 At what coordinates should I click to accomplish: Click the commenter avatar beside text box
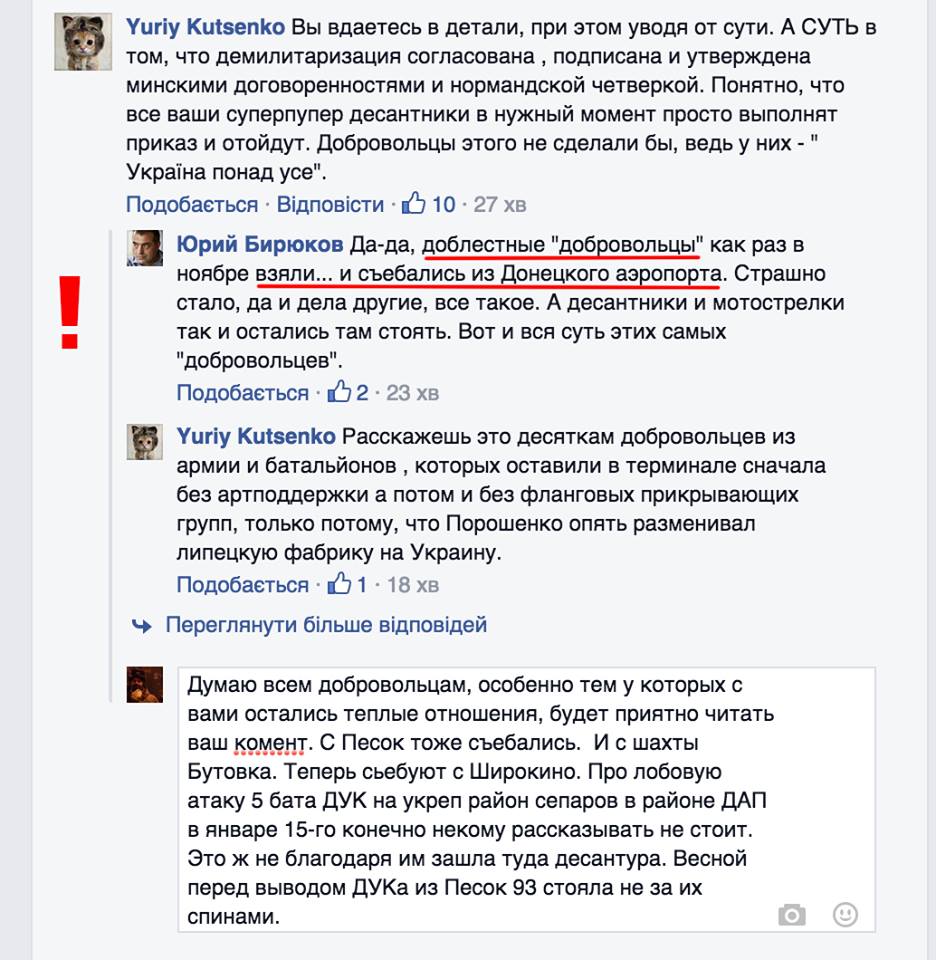[x=145, y=684]
